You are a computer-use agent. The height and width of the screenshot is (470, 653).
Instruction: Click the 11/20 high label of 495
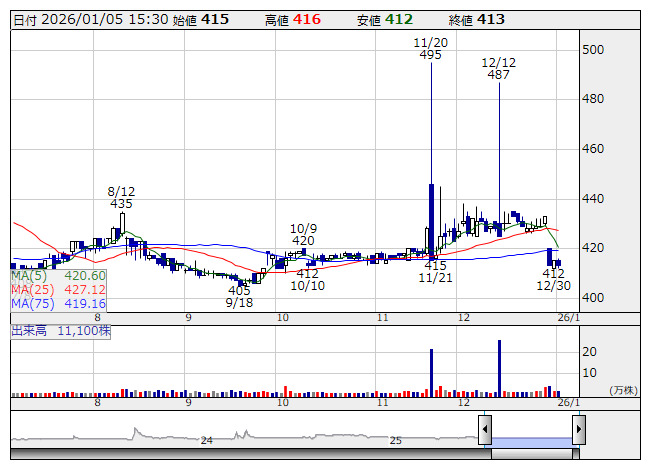click(431, 49)
